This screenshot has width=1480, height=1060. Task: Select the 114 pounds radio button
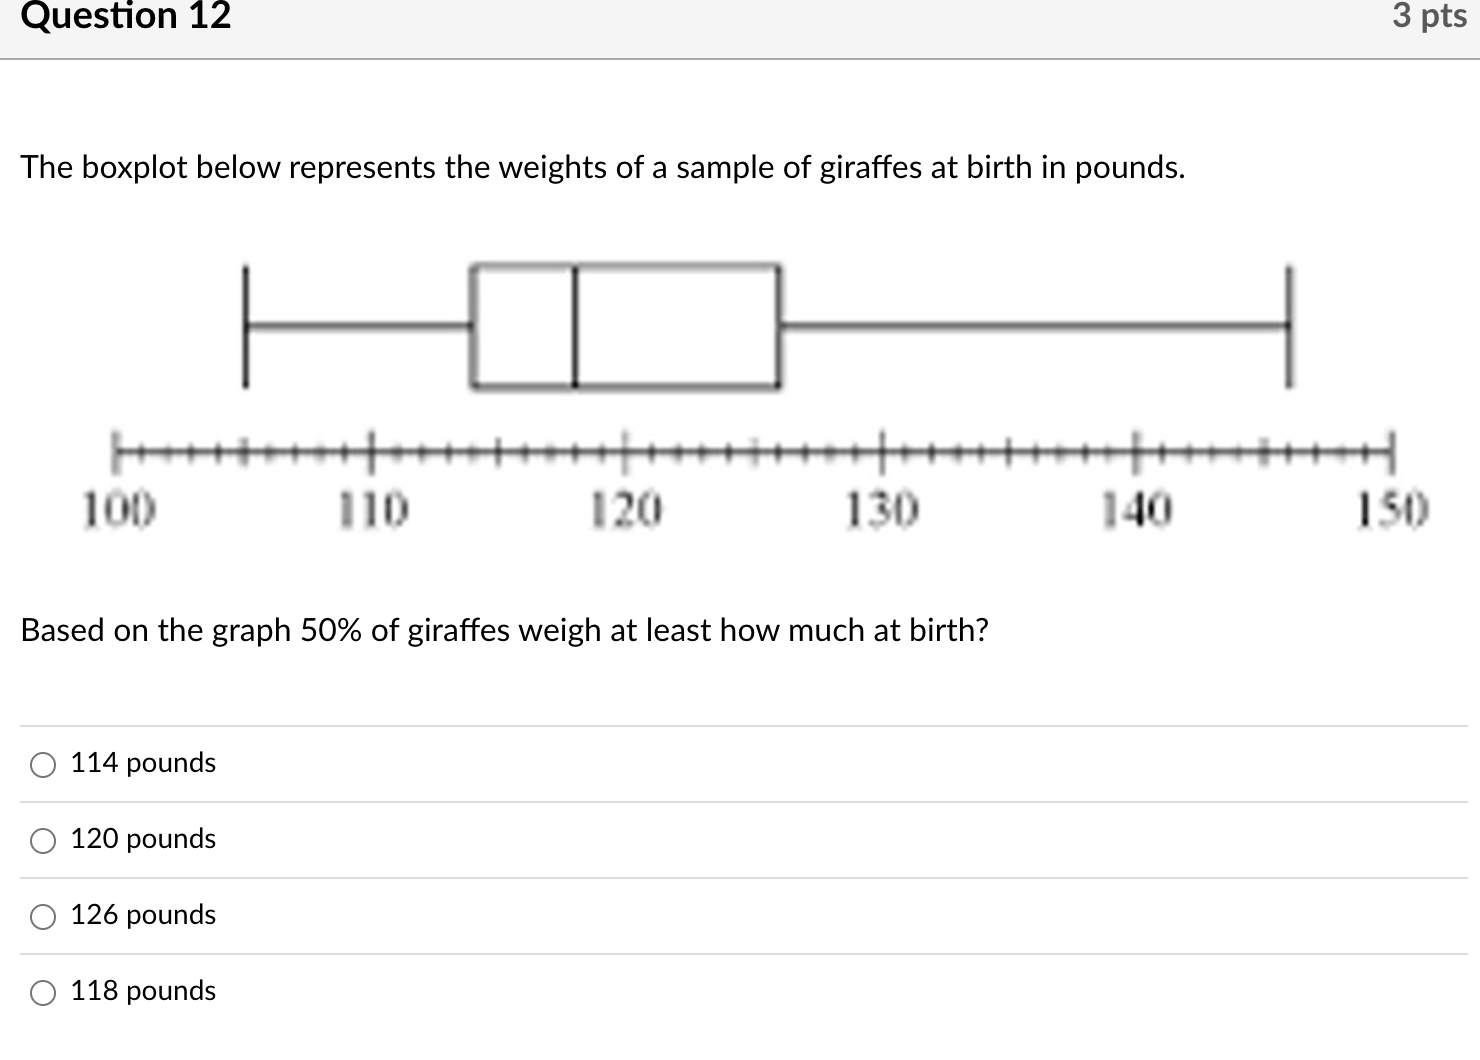pos(41,764)
